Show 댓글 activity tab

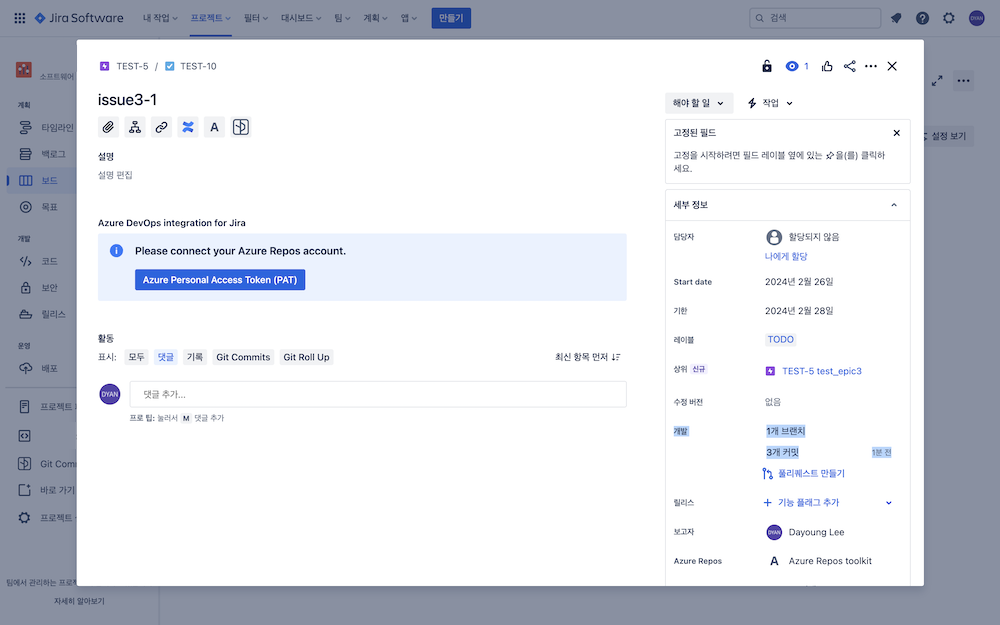166,357
